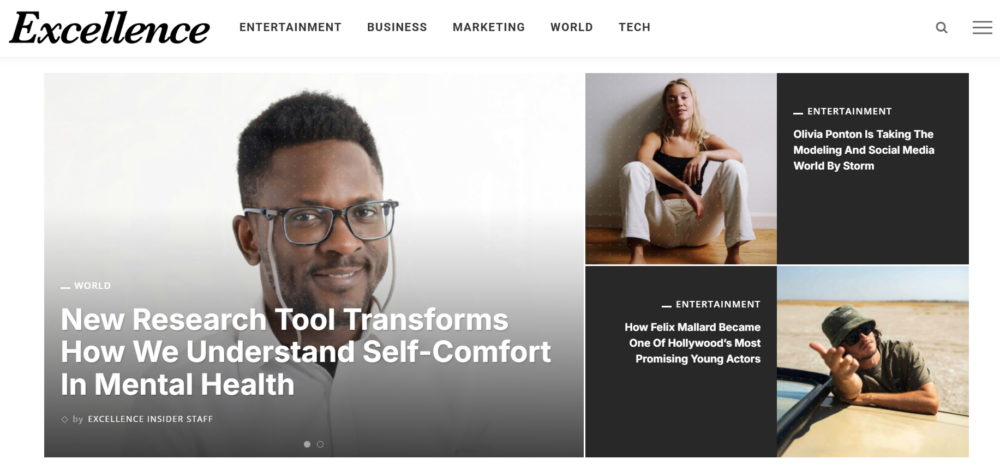Open the Olivia Ponton article headline
Screen dimensions: 1000x471
coord(864,150)
